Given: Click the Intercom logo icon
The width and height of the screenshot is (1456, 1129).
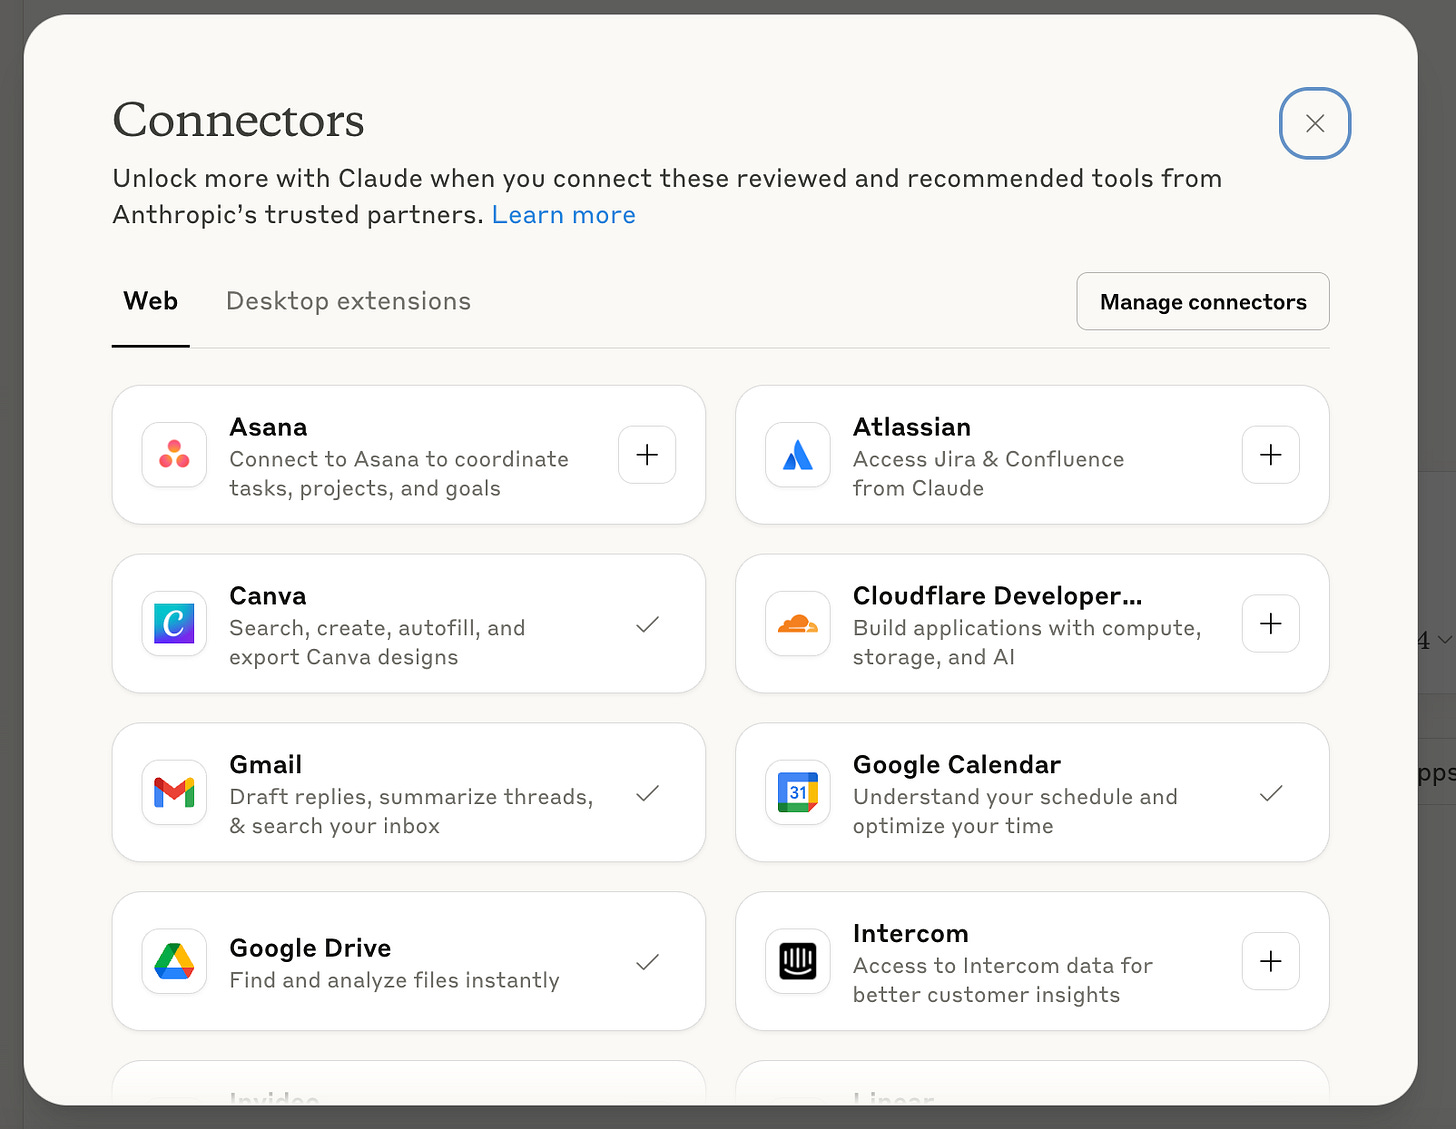Looking at the screenshot, I should point(798,961).
